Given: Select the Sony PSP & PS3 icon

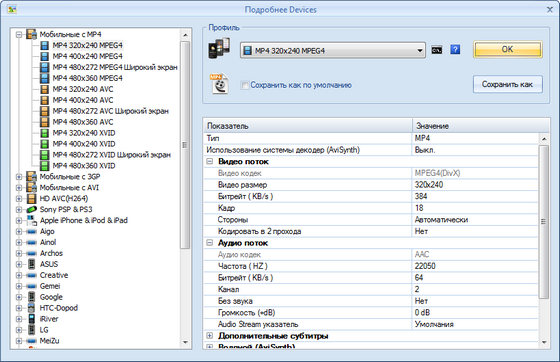Looking at the screenshot, I should [31, 209].
